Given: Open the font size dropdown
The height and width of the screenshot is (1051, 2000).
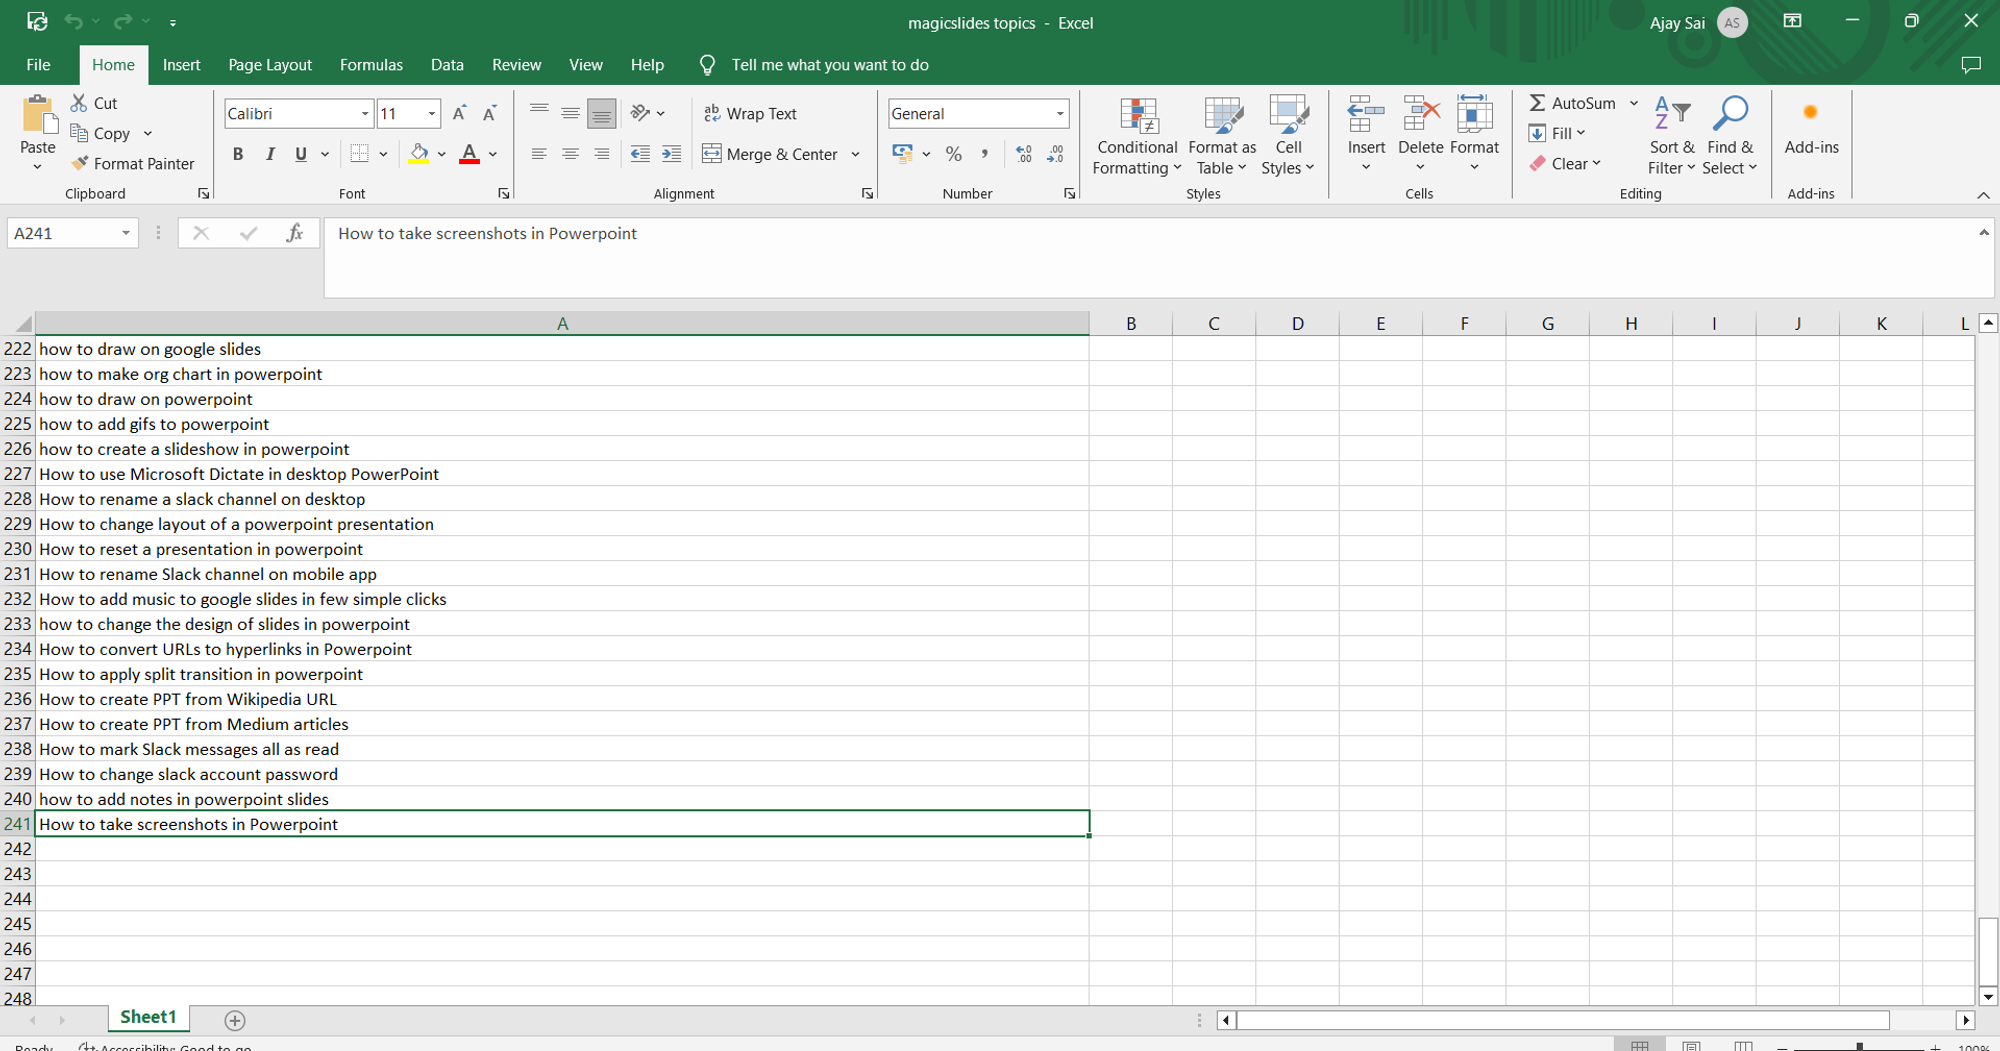Looking at the screenshot, I should tap(432, 114).
